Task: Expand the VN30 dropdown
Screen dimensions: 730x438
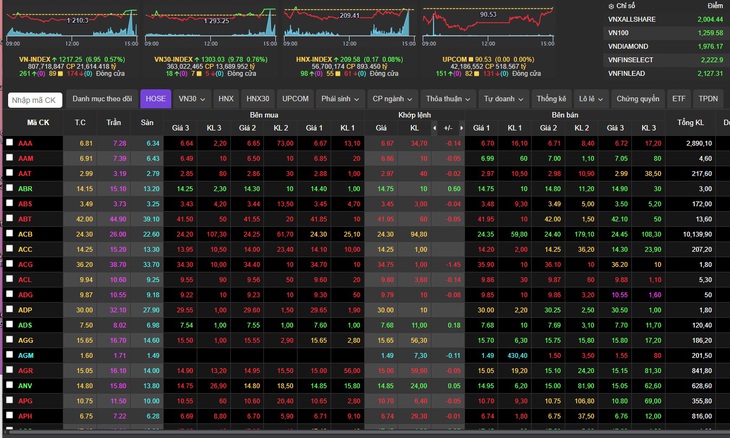Action: (x=191, y=99)
